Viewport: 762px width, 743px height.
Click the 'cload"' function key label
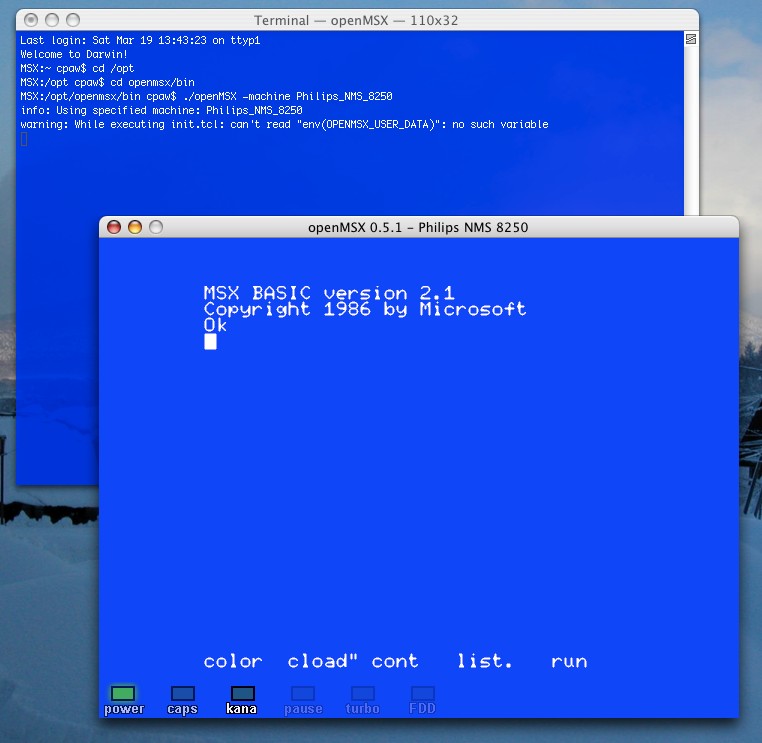point(323,661)
